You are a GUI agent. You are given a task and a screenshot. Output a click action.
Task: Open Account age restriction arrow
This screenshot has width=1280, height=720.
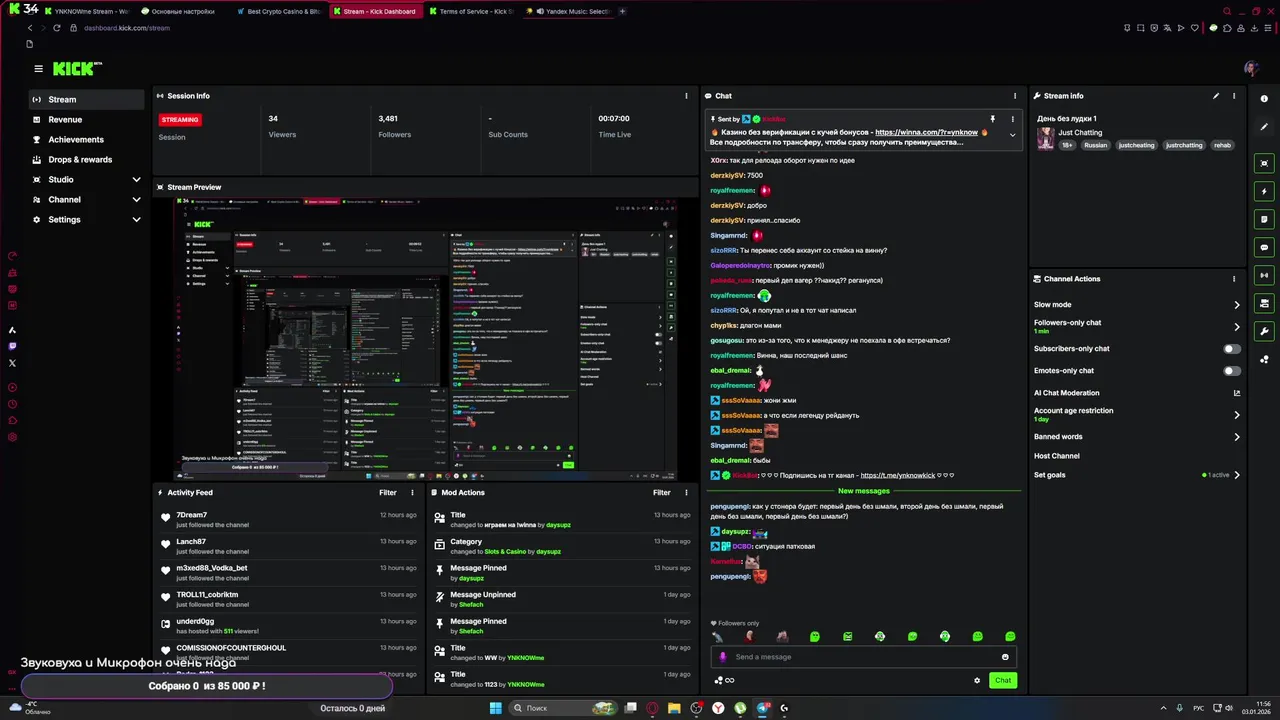coord(1237,415)
